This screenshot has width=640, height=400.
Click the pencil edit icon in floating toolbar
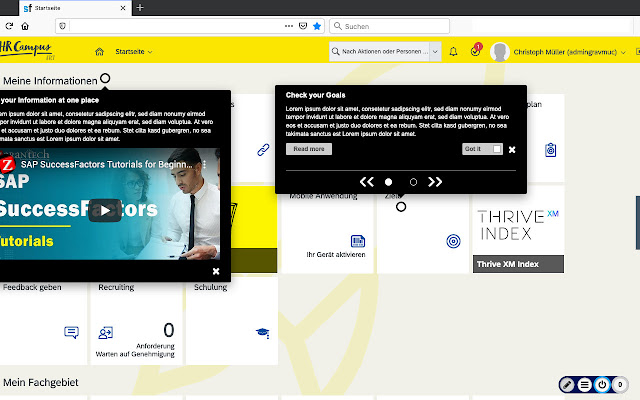tap(567, 384)
